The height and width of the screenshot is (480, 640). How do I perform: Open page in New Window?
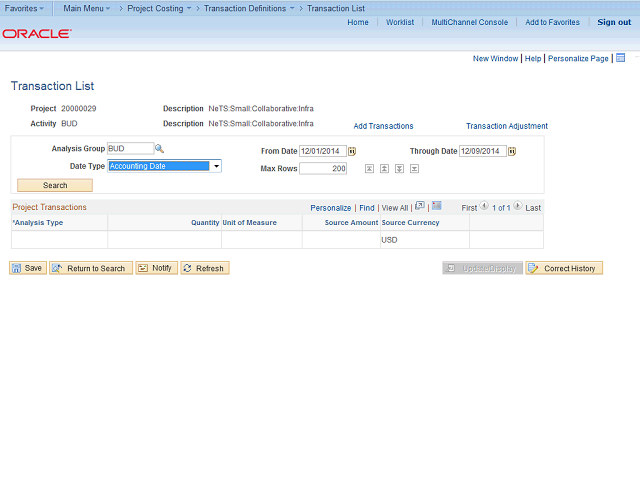coord(496,58)
